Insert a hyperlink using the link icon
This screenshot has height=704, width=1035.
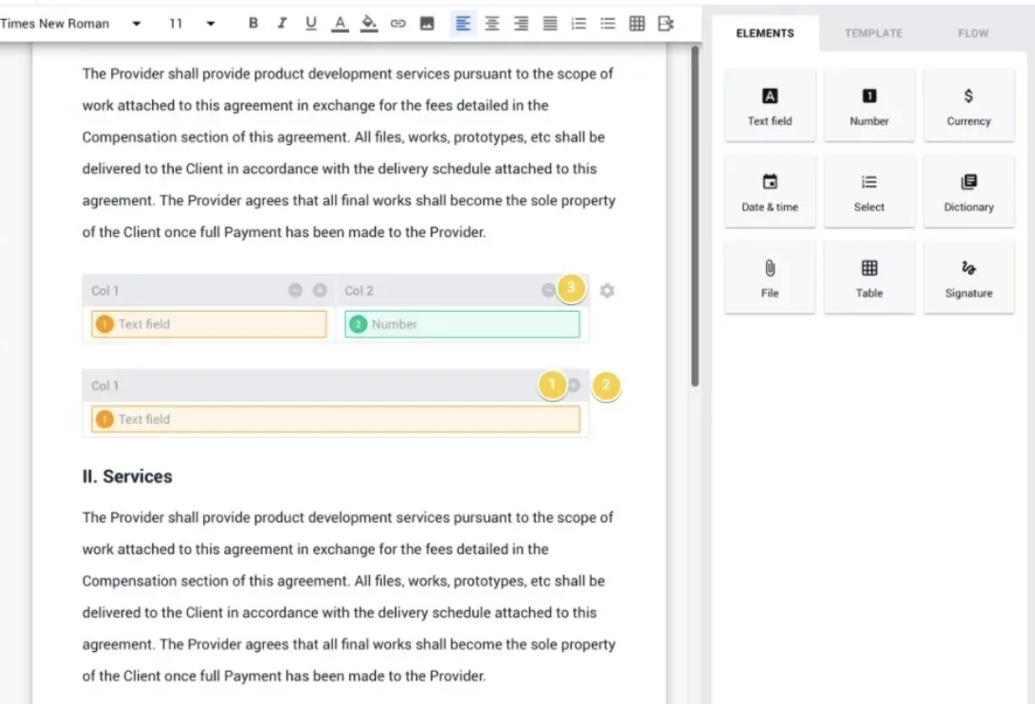398,23
